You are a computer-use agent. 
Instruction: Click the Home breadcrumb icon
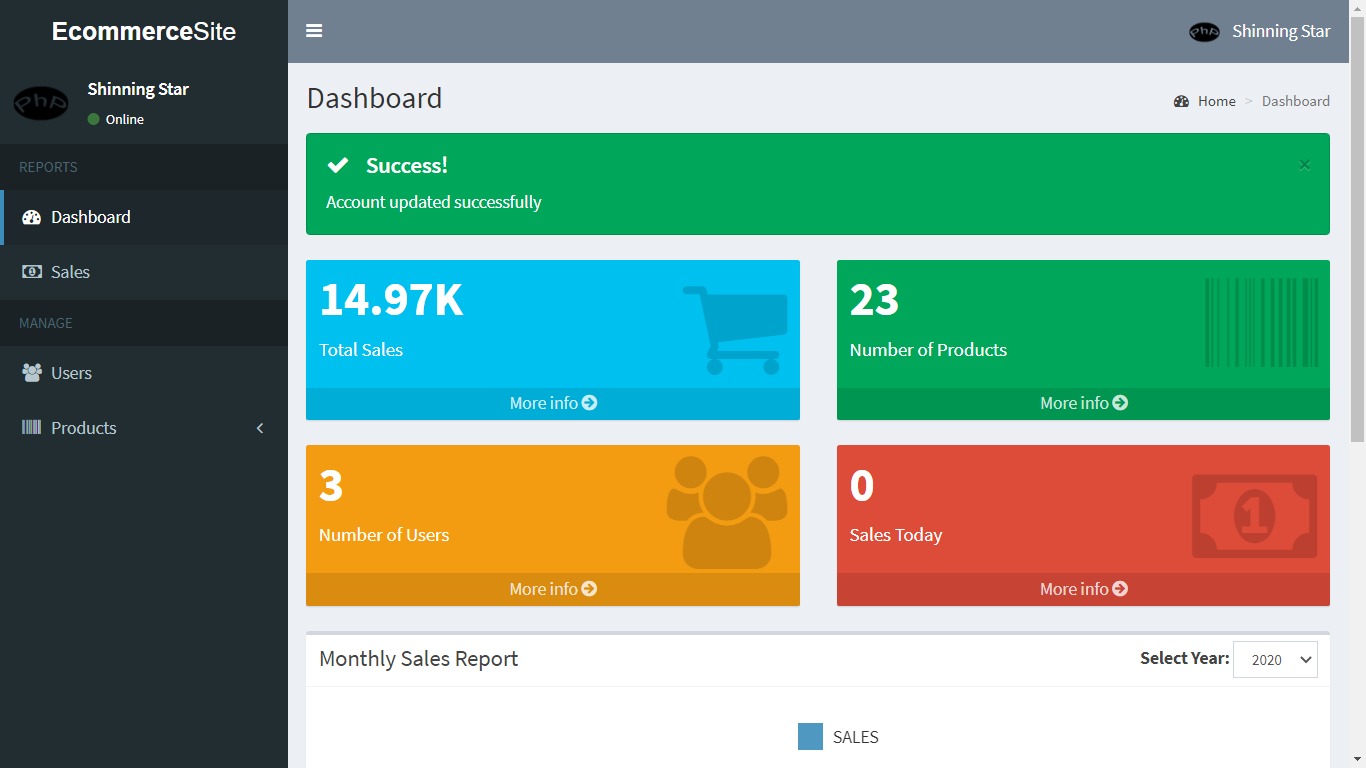click(x=1181, y=101)
